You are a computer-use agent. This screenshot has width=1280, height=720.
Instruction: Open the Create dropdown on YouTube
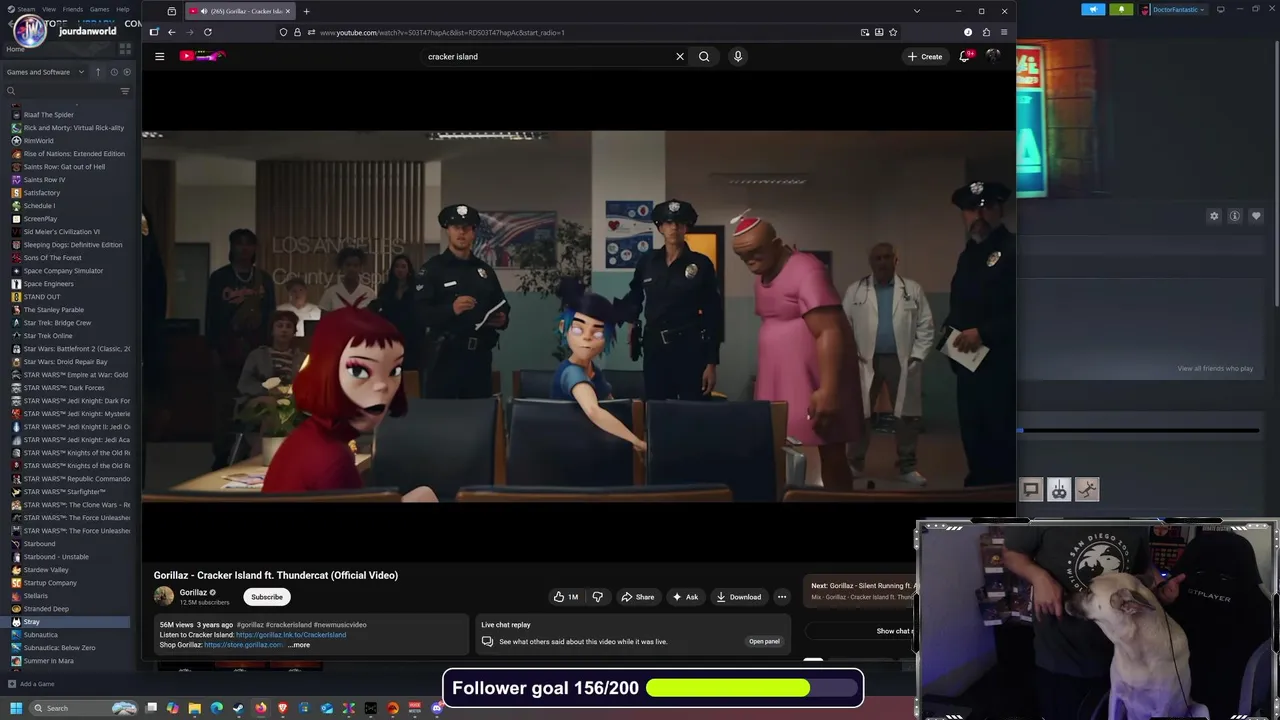pyautogui.click(x=925, y=56)
